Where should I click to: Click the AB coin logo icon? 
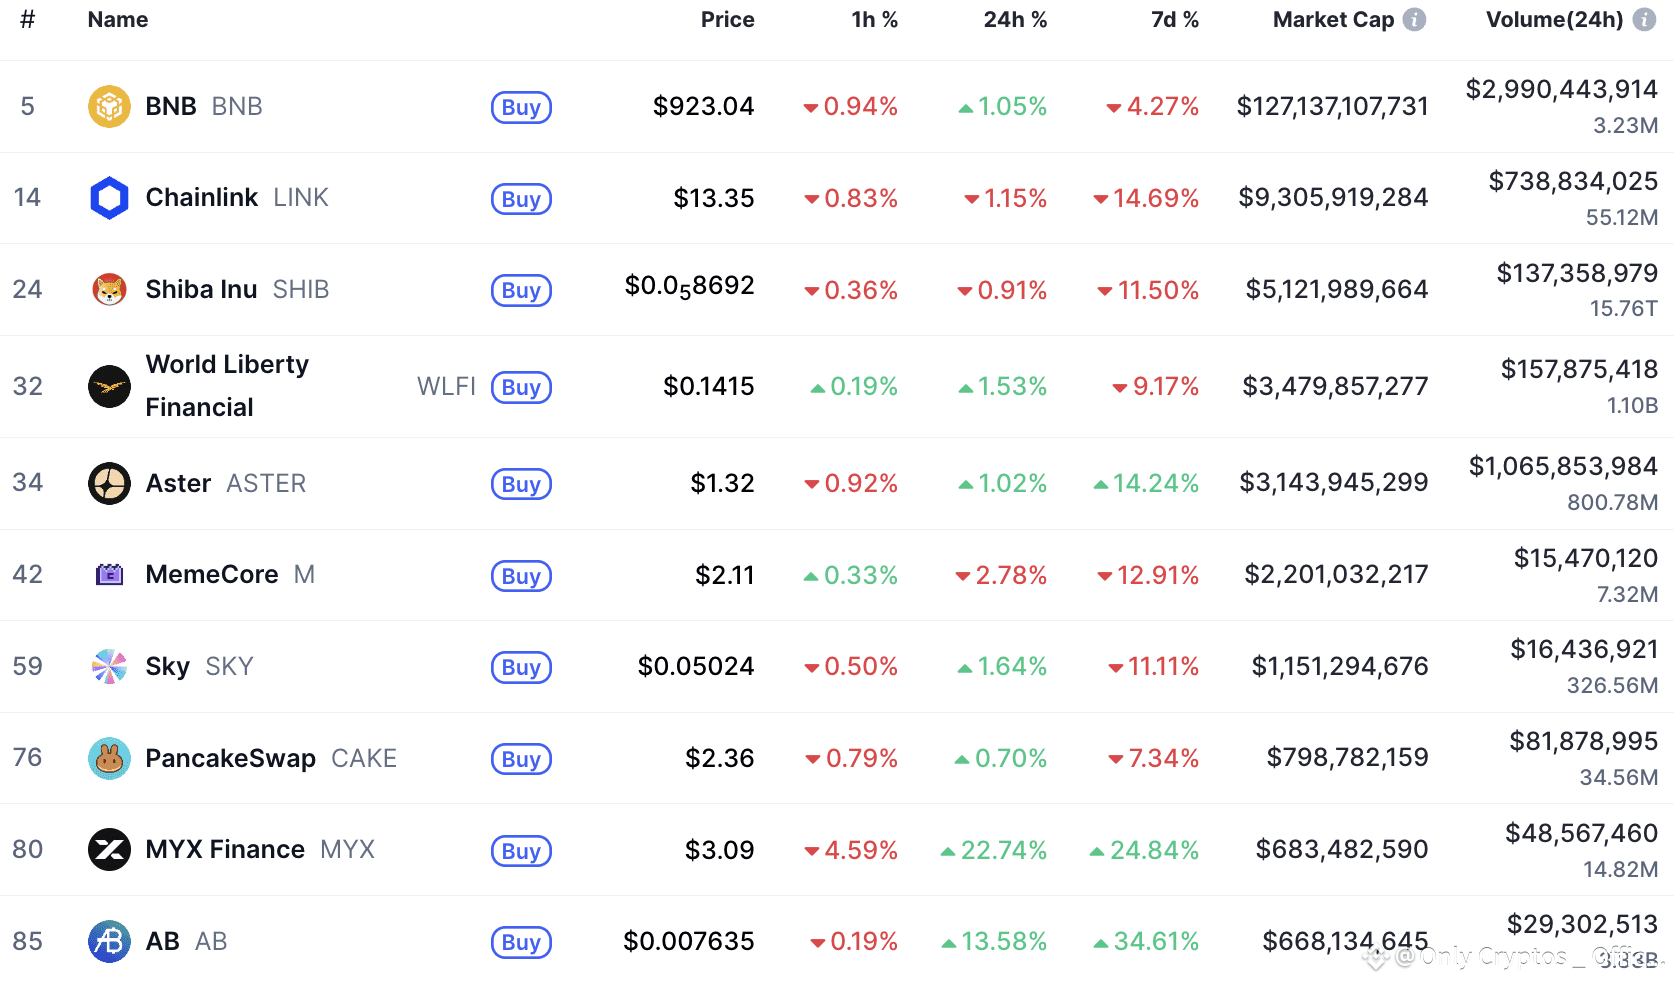pos(109,942)
